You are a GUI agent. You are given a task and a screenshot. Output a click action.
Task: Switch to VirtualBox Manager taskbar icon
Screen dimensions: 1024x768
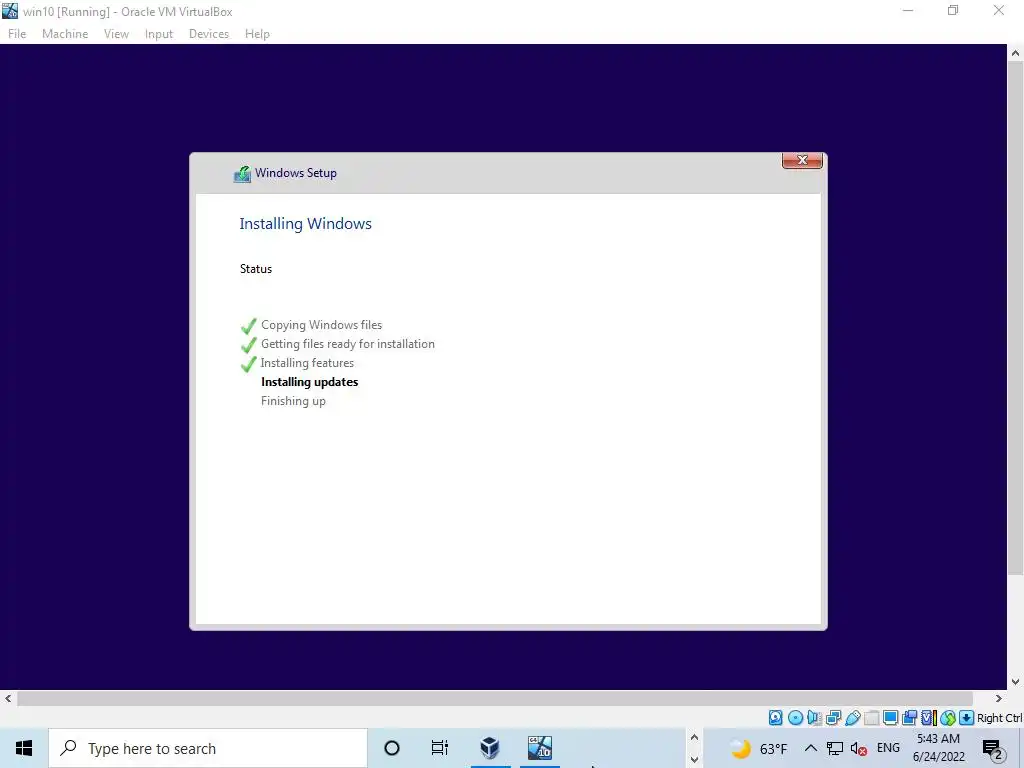click(490, 748)
